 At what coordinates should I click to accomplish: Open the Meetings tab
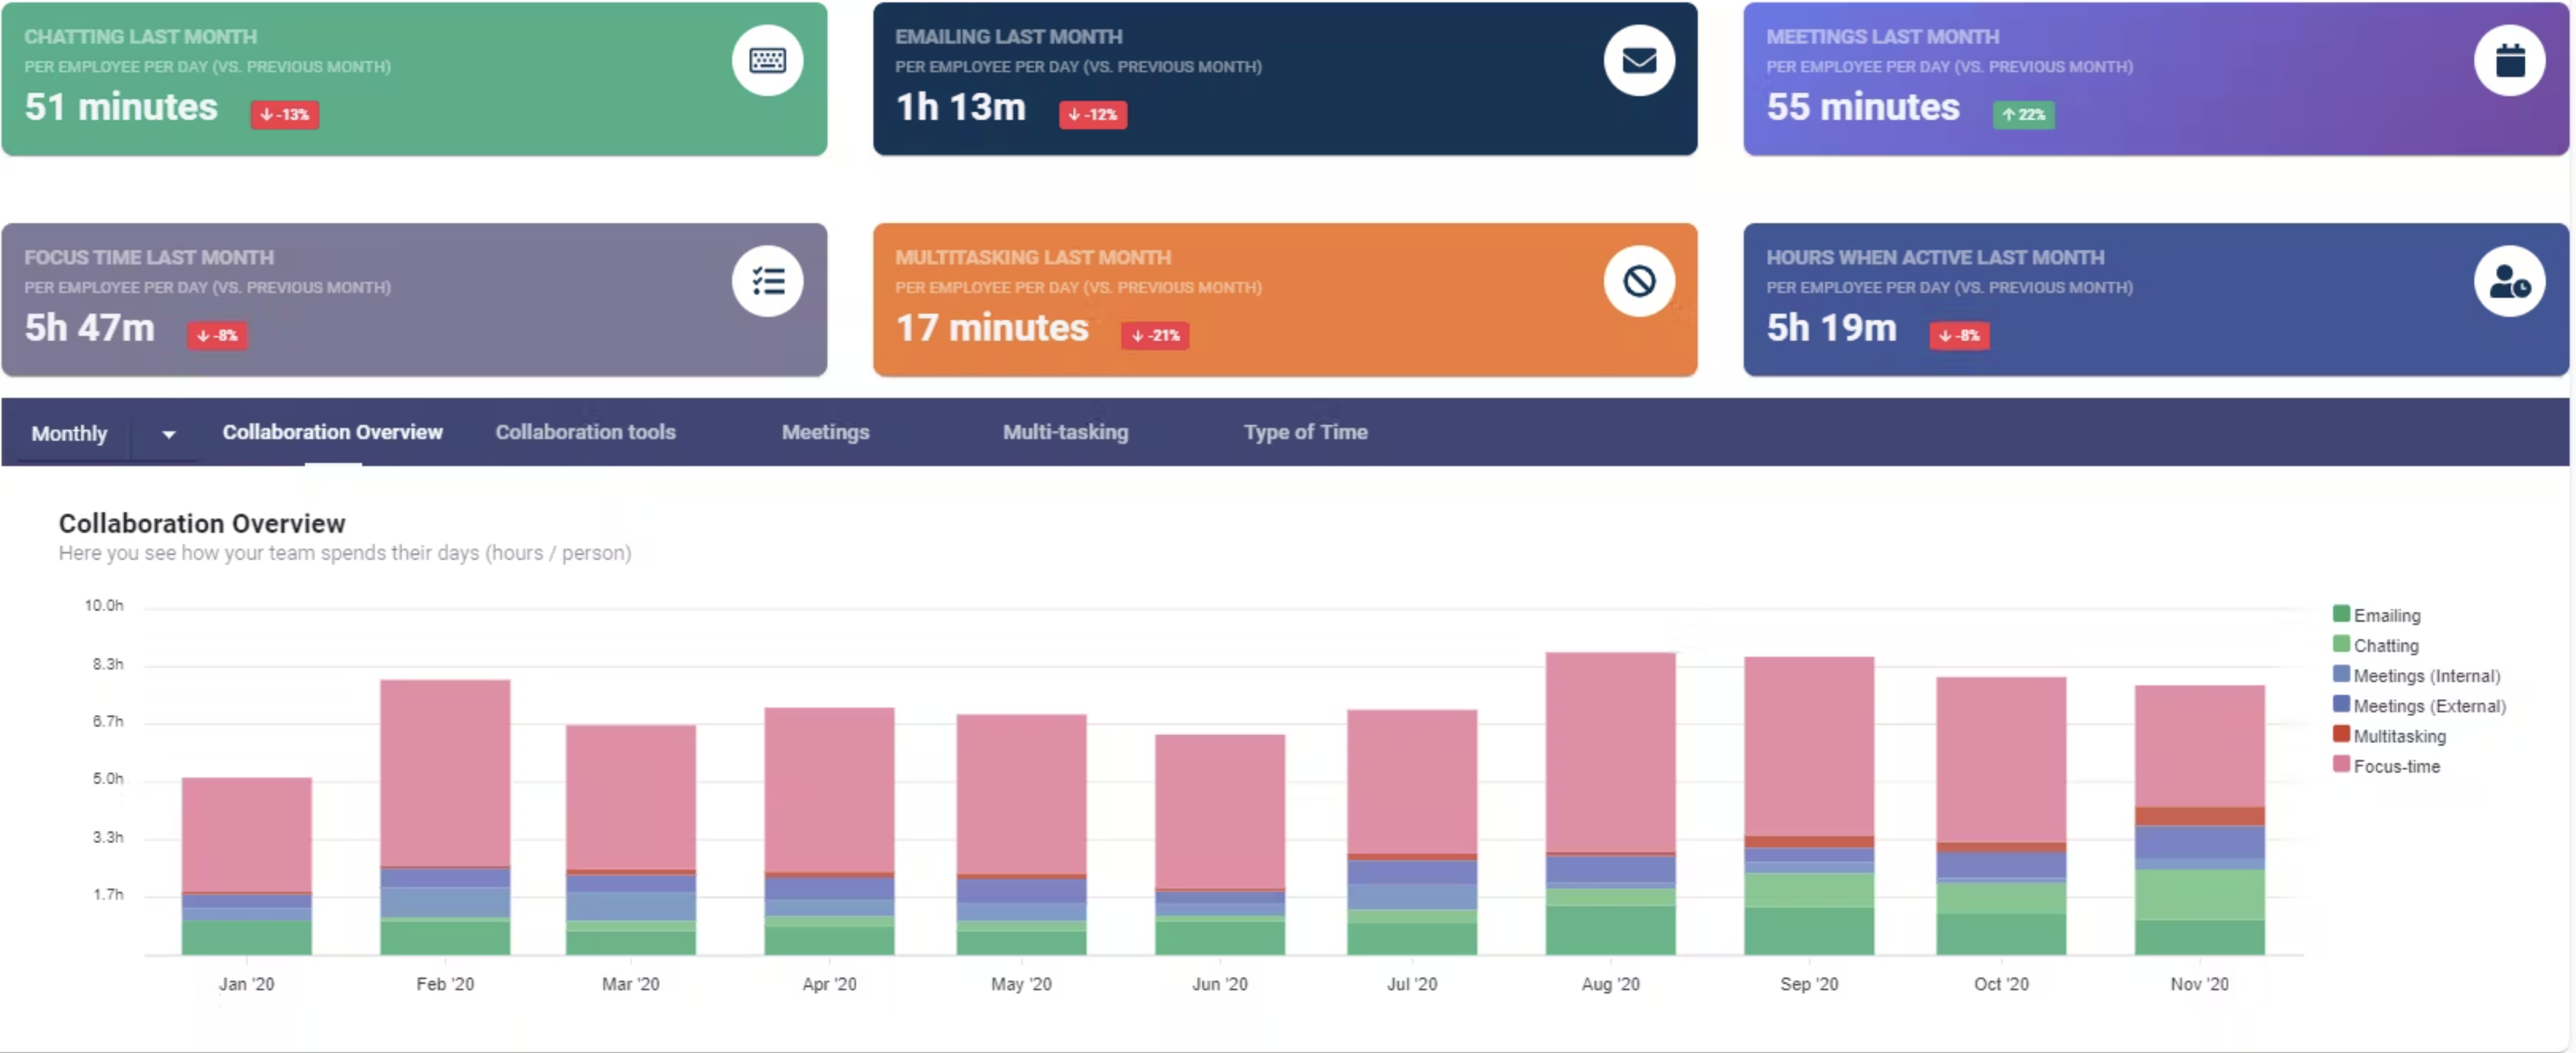pyautogui.click(x=825, y=432)
